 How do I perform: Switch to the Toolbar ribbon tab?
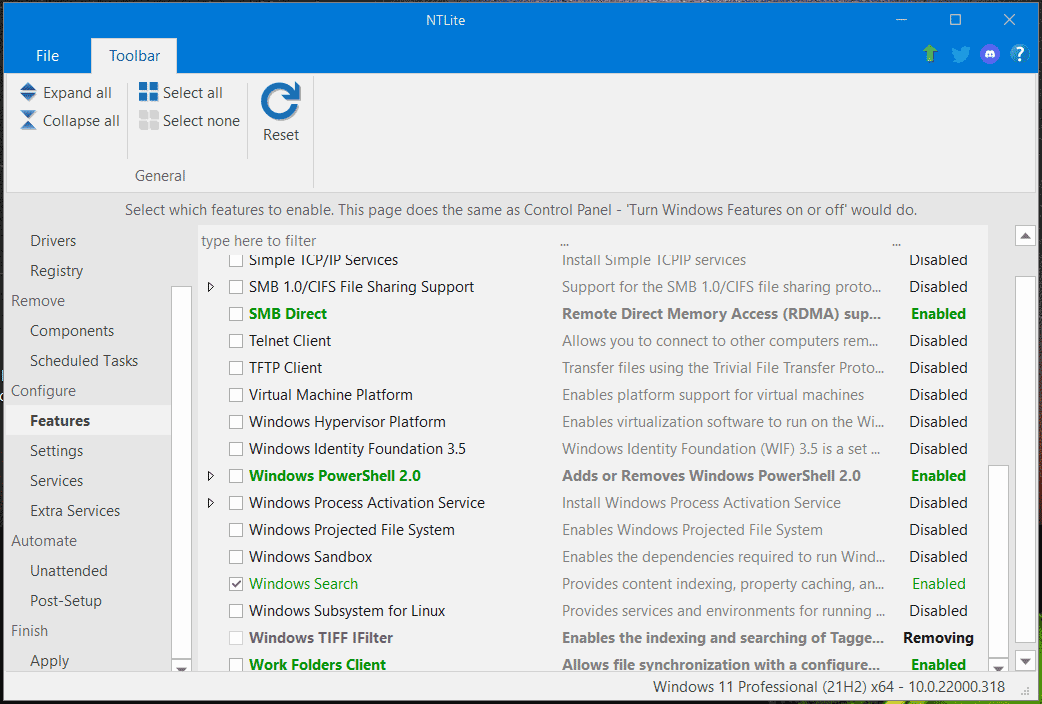134,56
